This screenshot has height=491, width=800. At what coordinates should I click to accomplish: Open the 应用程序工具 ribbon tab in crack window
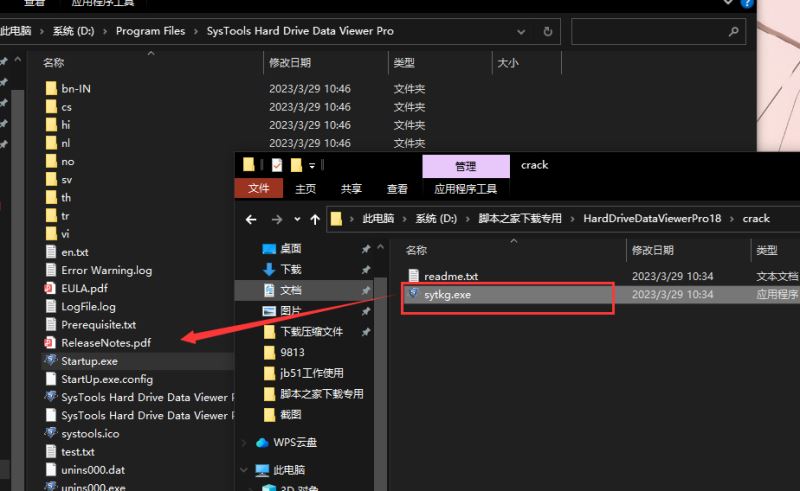coord(465,189)
